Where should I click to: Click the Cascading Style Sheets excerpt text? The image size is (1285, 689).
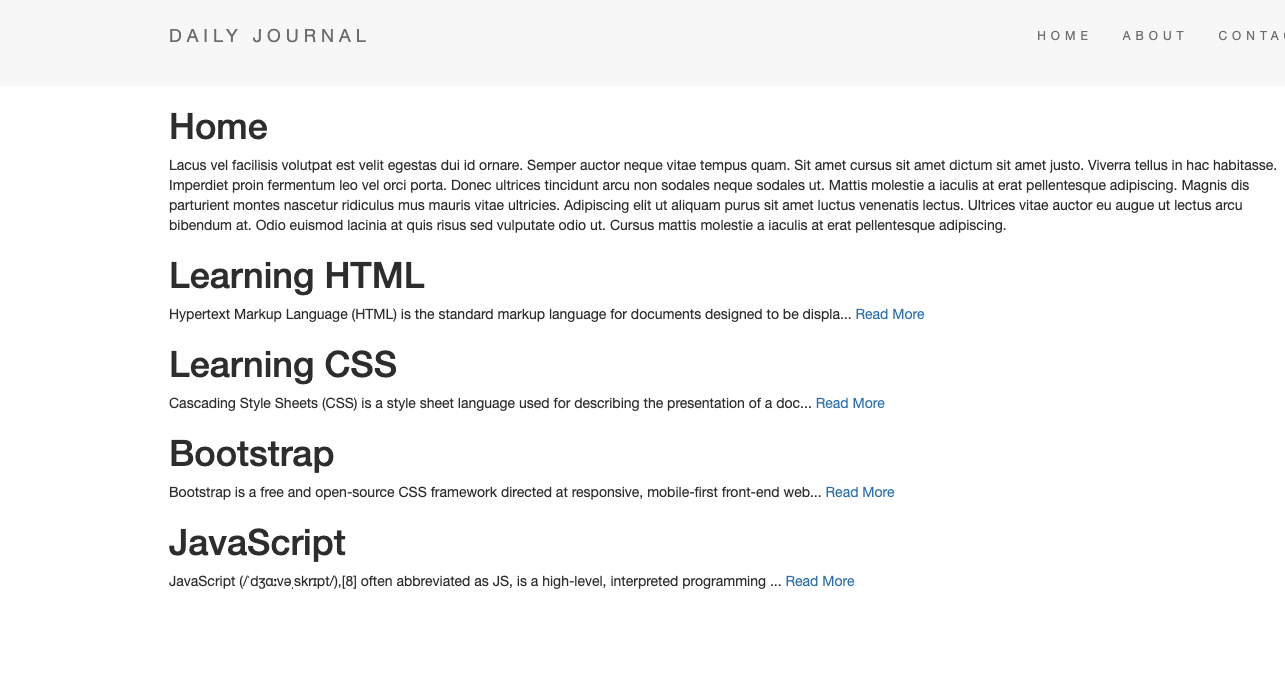pyautogui.click(x=480, y=403)
